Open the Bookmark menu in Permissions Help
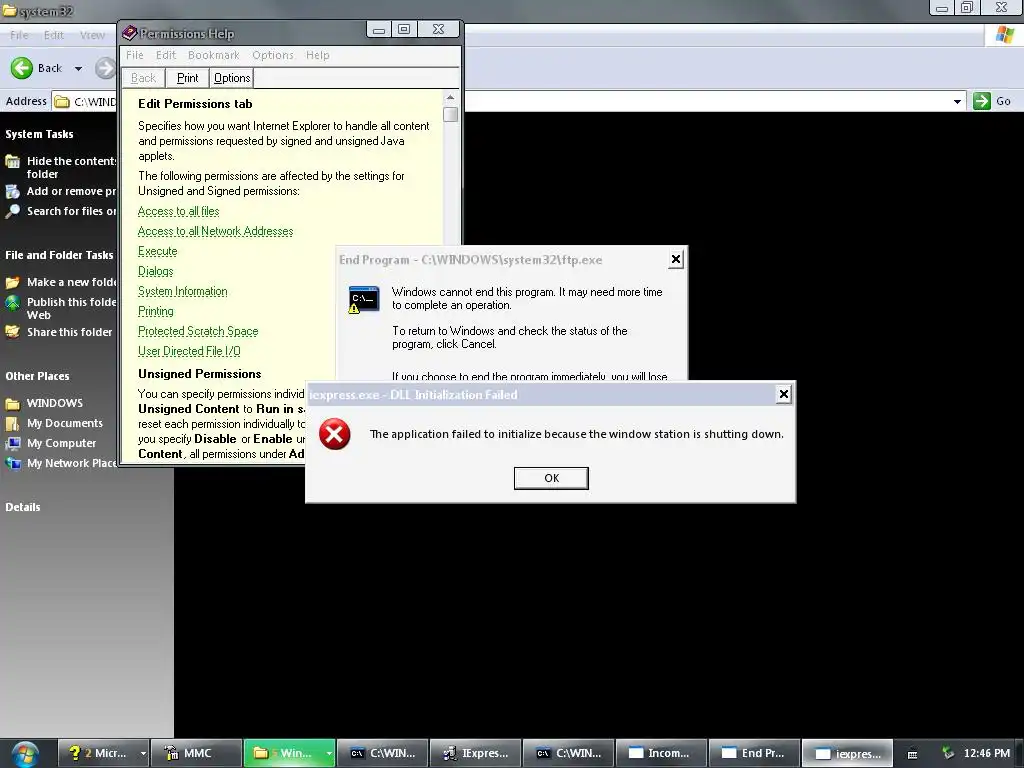 coord(214,56)
